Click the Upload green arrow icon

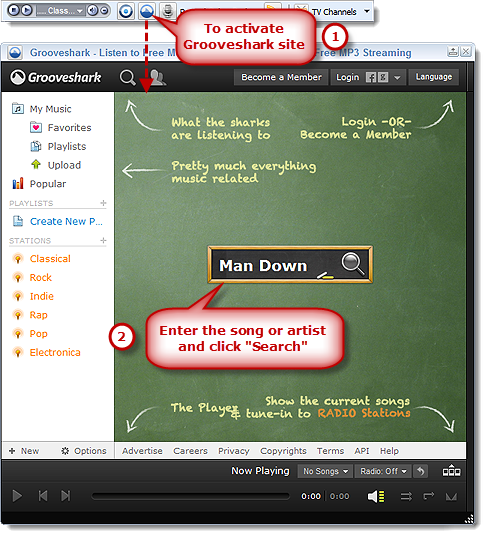tap(36, 164)
